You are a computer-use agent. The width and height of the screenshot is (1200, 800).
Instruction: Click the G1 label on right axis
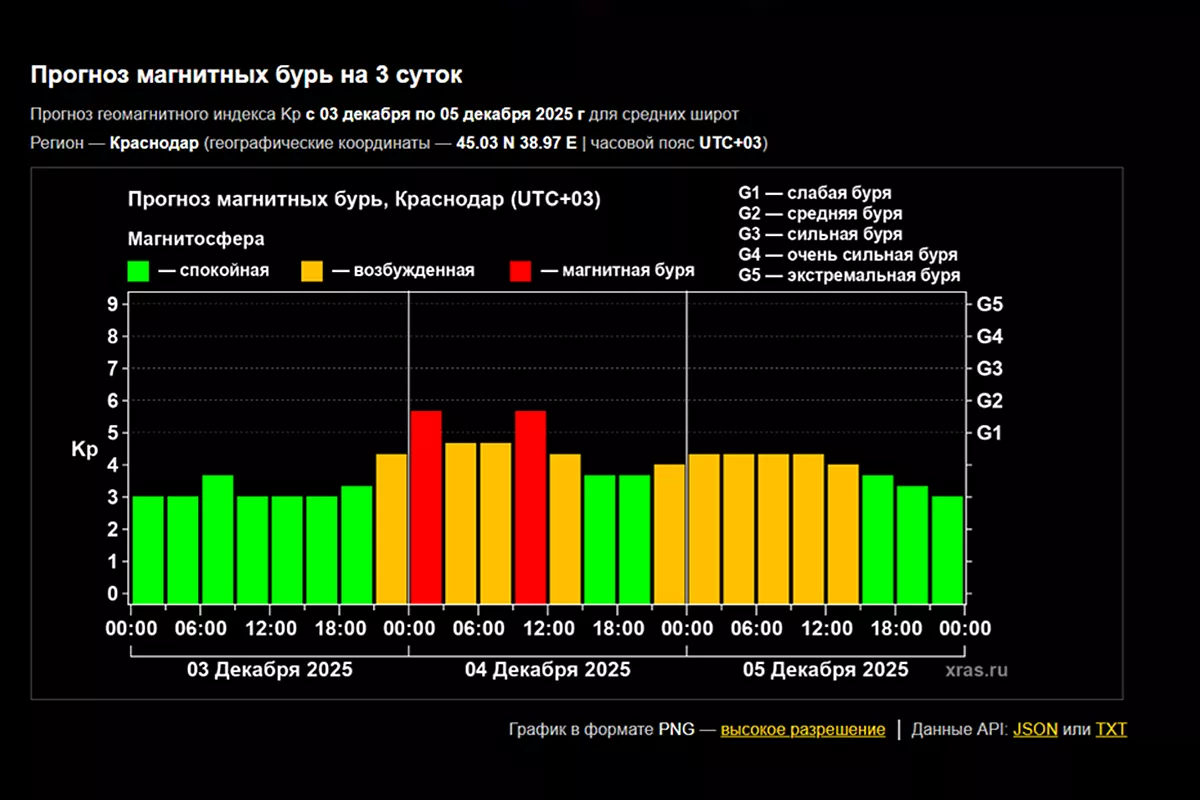tap(989, 433)
